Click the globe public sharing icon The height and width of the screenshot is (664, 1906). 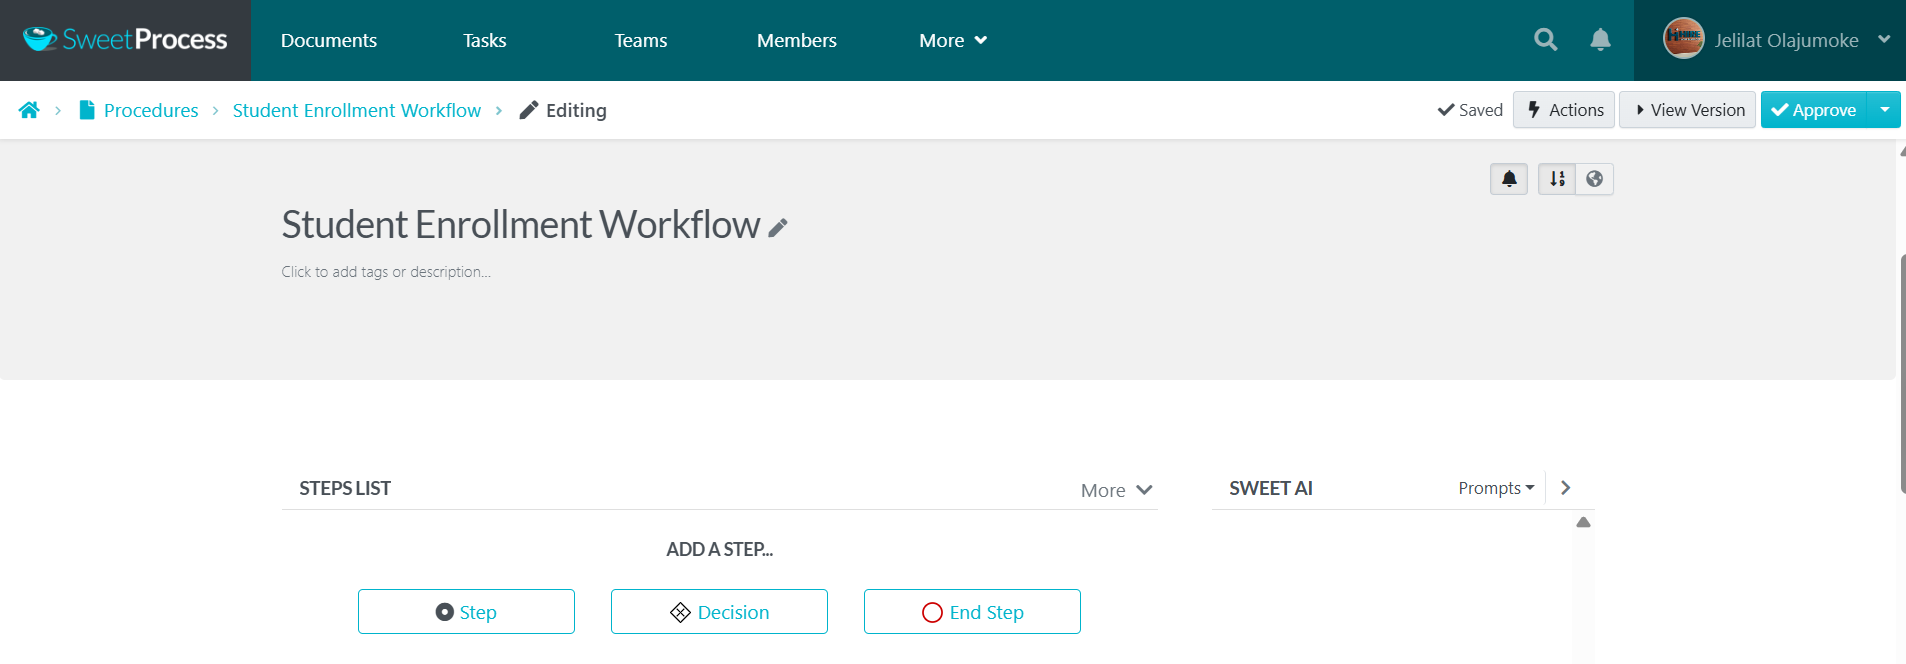pos(1595,179)
